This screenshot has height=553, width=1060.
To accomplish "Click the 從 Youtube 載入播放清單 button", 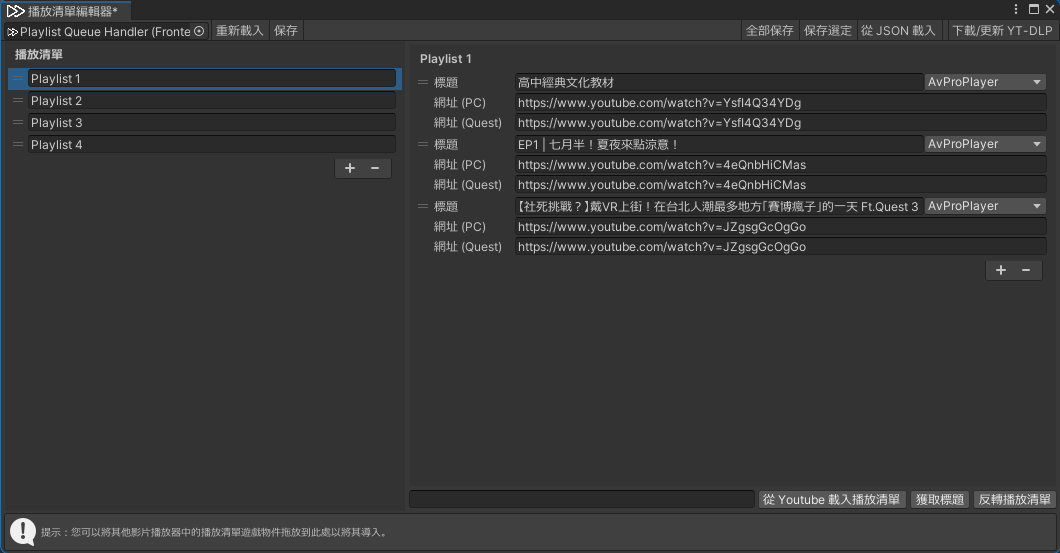I will point(832,499).
